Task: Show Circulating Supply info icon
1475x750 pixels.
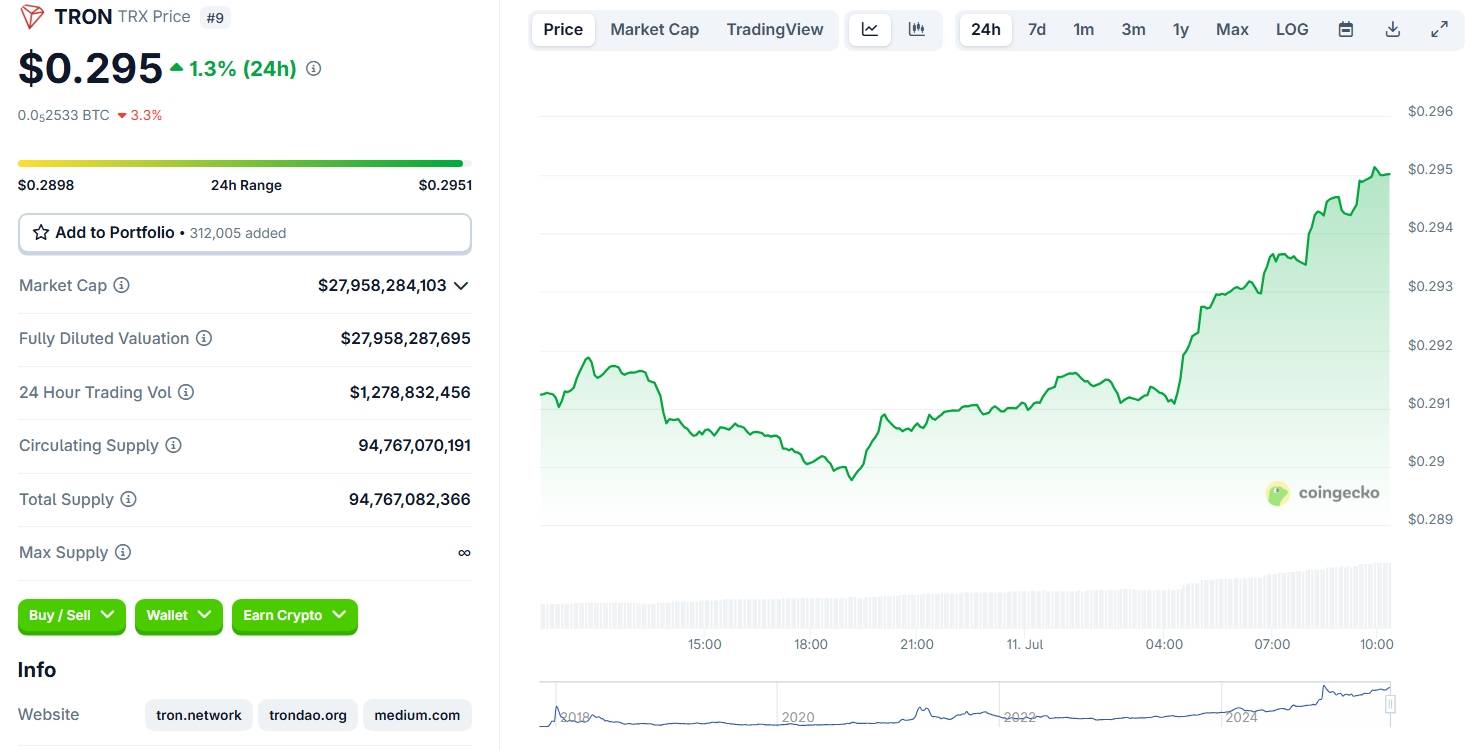Action: [x=173, y=445]
